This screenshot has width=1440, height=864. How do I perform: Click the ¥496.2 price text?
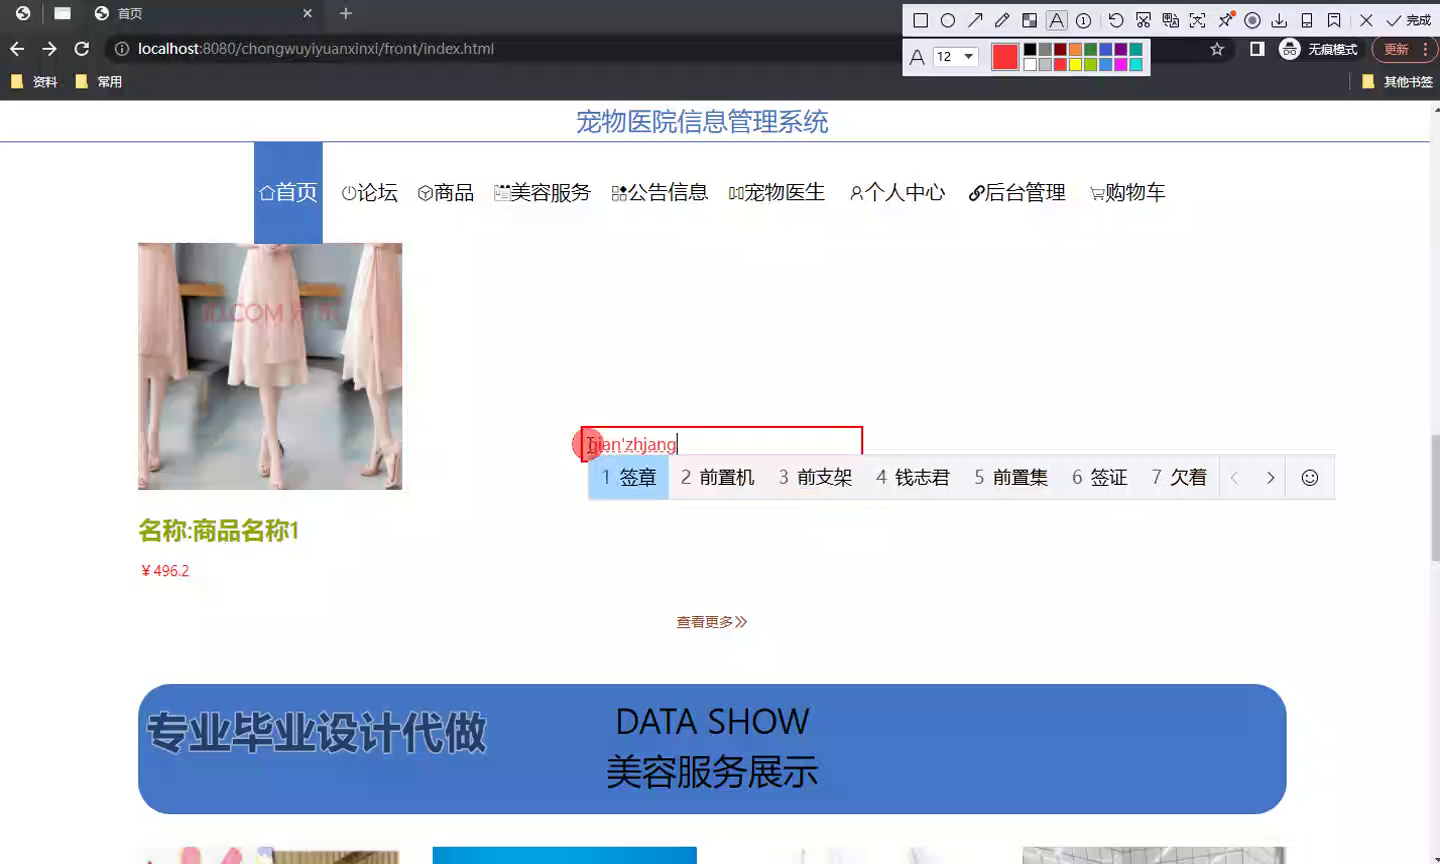tap(165, 571)
